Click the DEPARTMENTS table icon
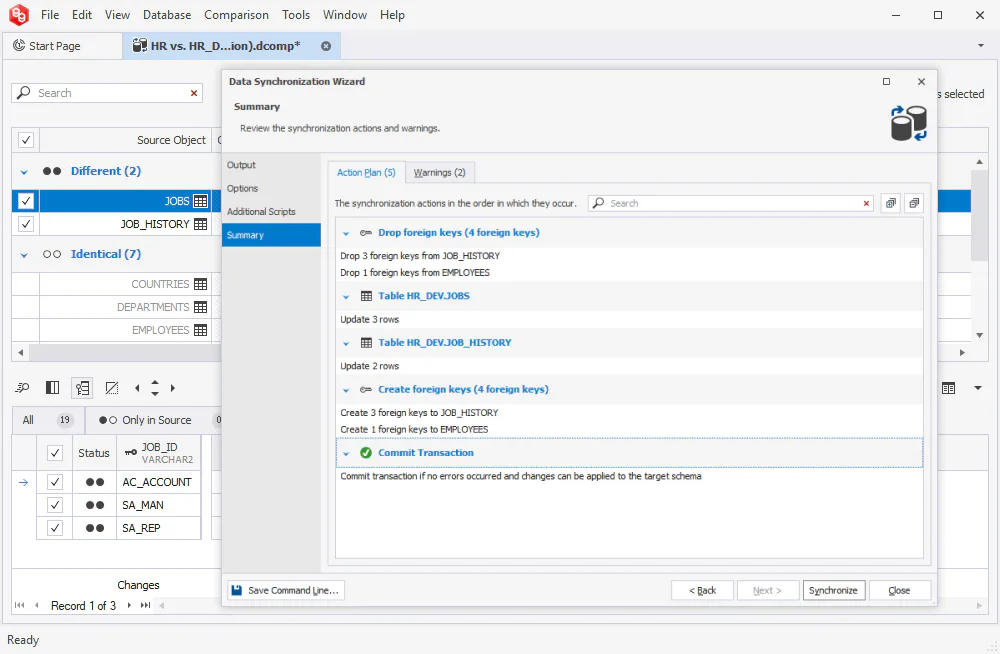Image resolution: width=1000 pixels, height=654 pixels. pyautogui.click(x=200, y=307)
